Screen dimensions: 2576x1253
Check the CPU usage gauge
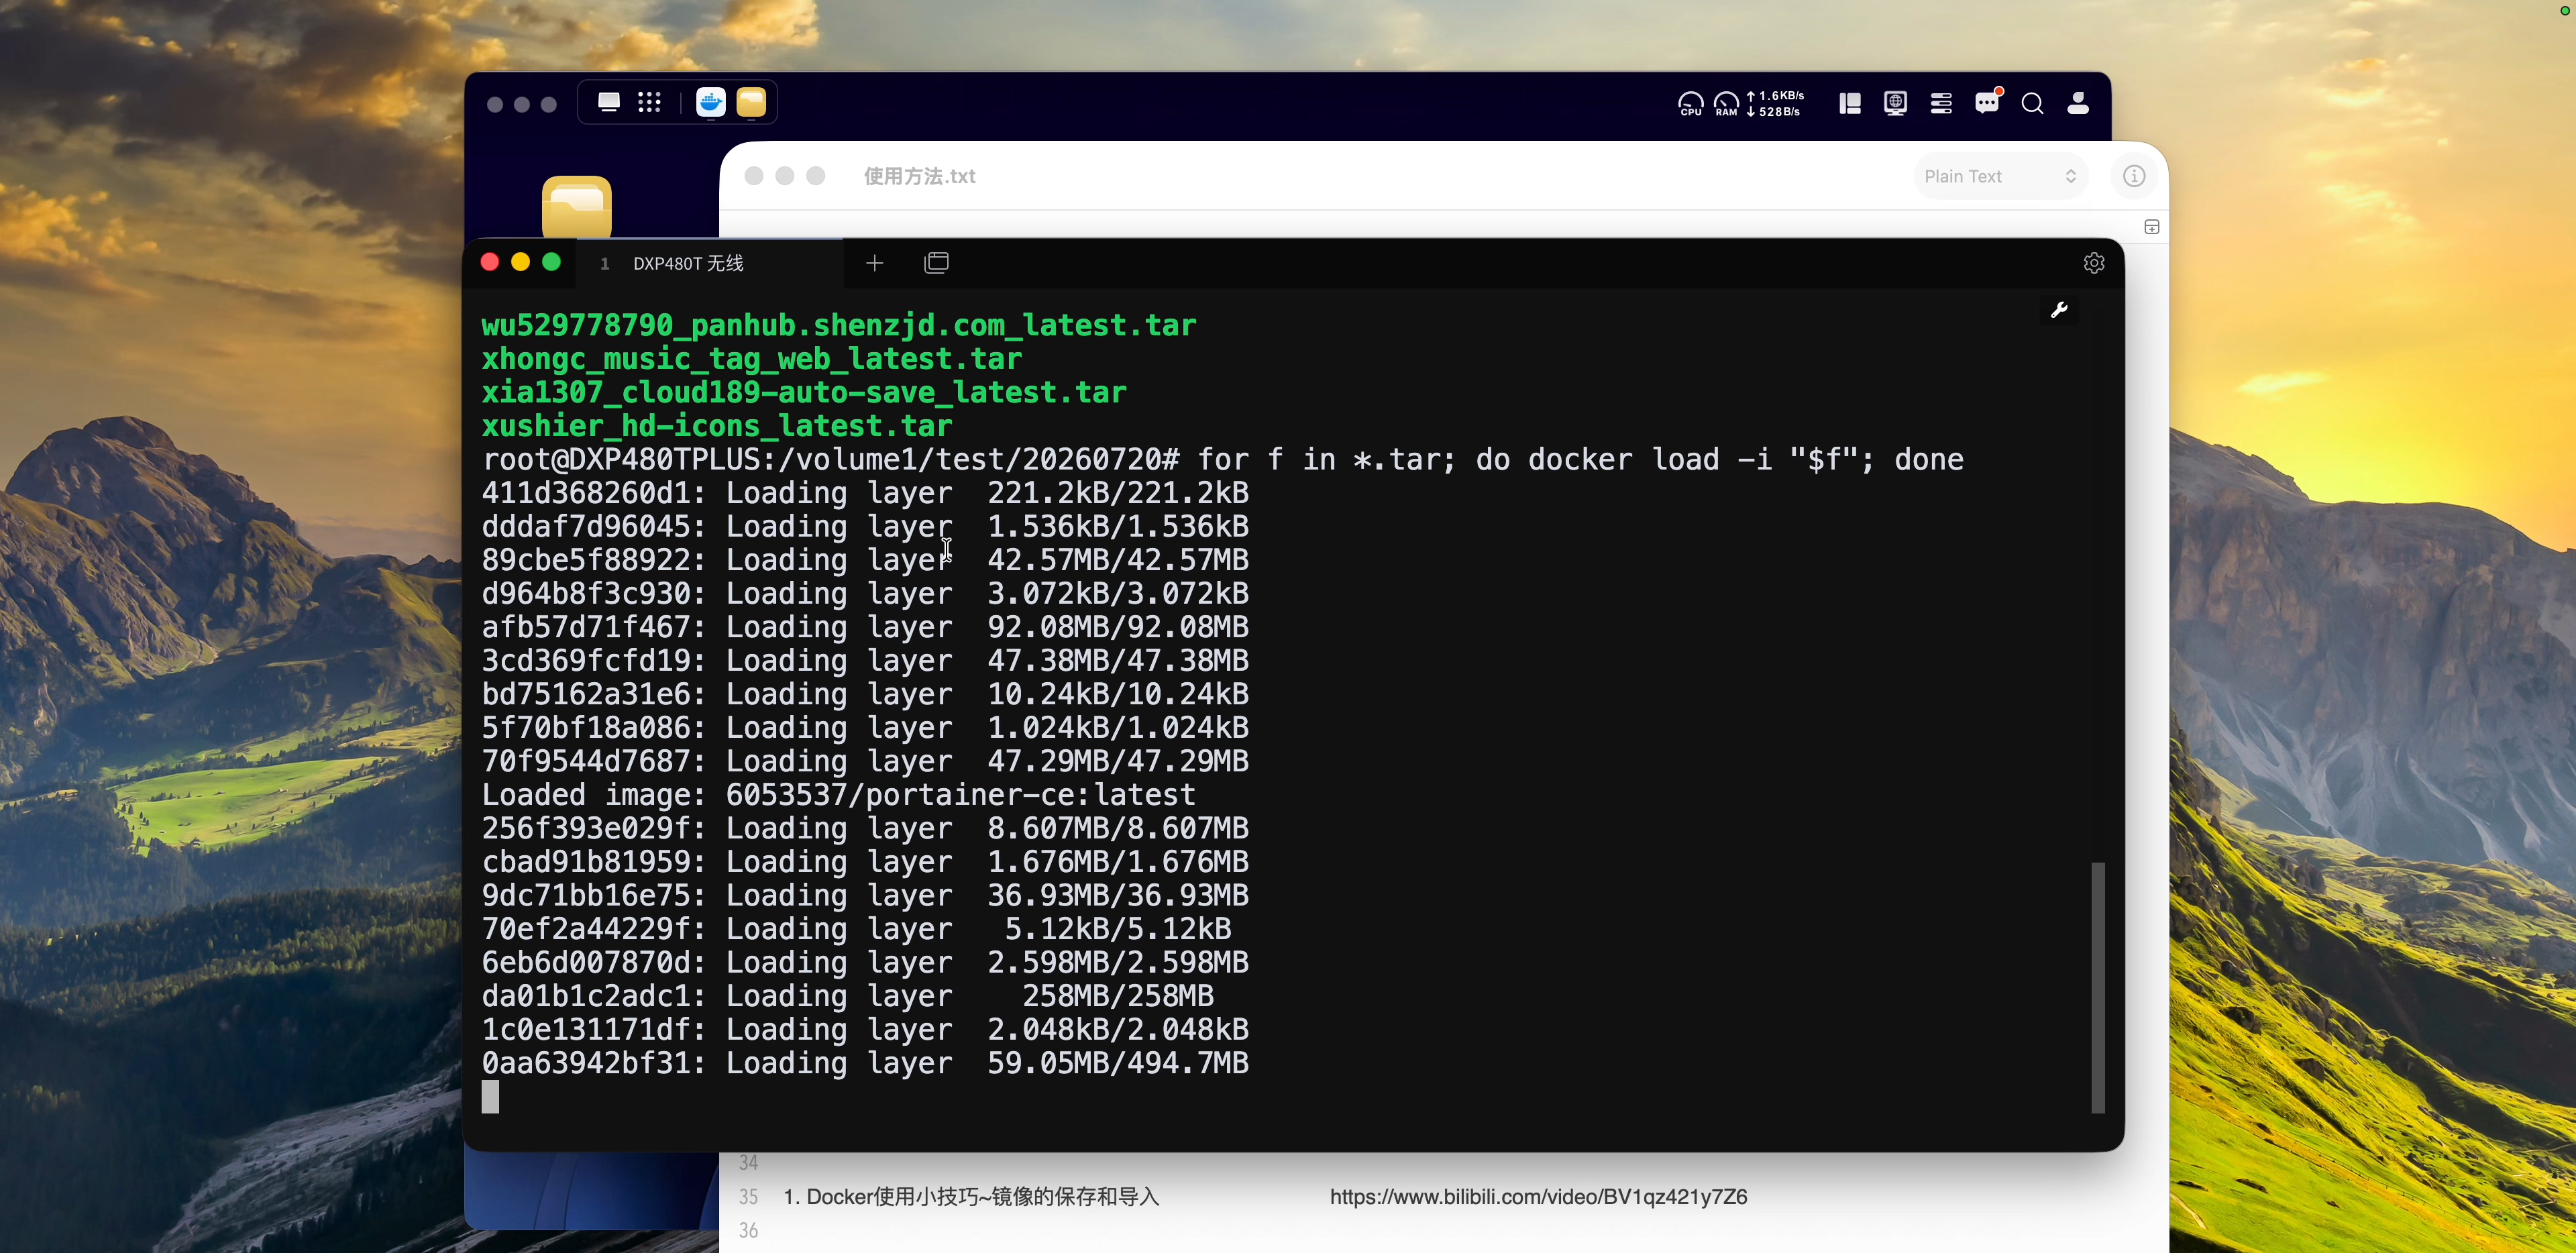[x=1691, y=104]
